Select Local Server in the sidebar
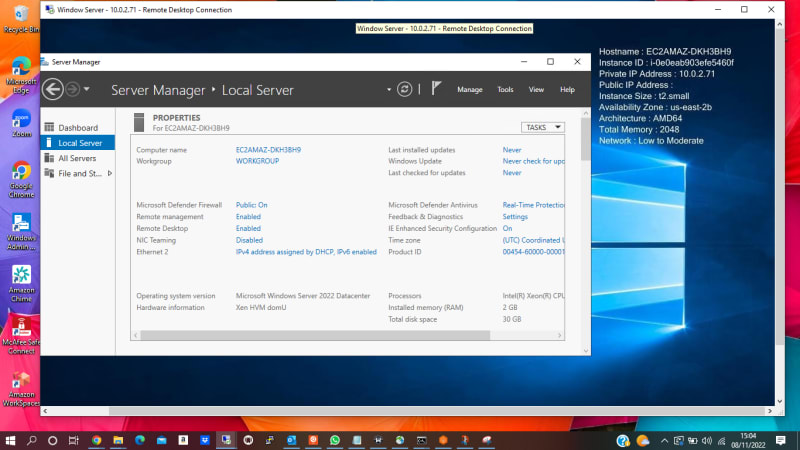The height and width of the screenshot is (450, 800). tap(78, 143)
